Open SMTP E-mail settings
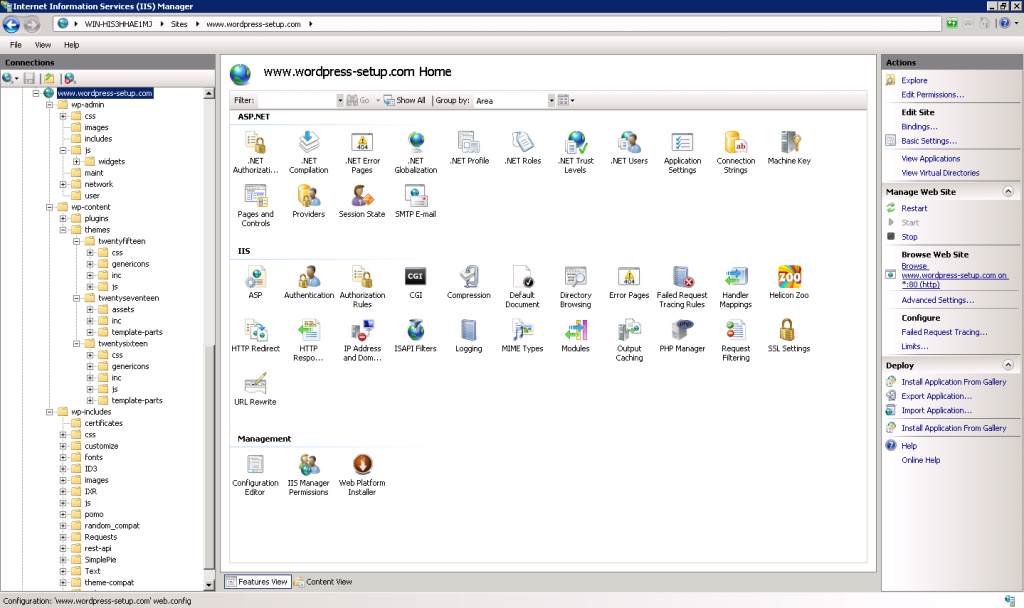The width and height of the screenshot is (1024, 608). (415, 201)
